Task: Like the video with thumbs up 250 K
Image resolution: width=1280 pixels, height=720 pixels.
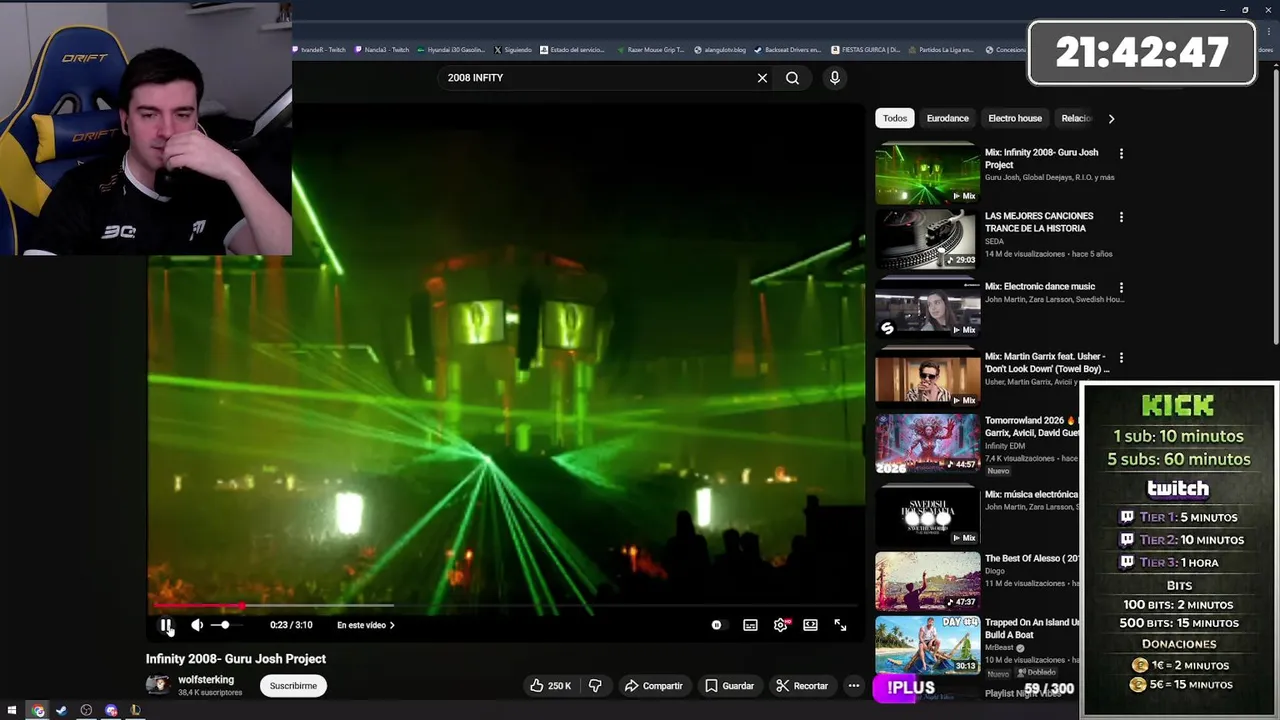Action: click(x=551, y=686)
